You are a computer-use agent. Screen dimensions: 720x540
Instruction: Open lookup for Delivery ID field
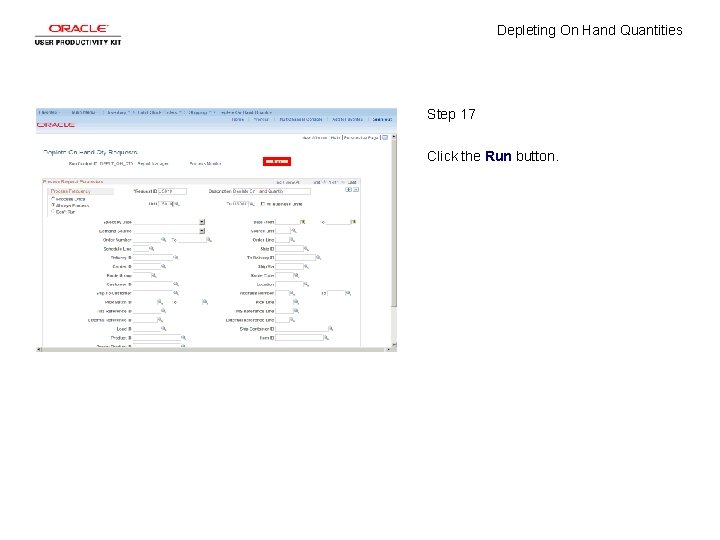(x=176, y=258)
